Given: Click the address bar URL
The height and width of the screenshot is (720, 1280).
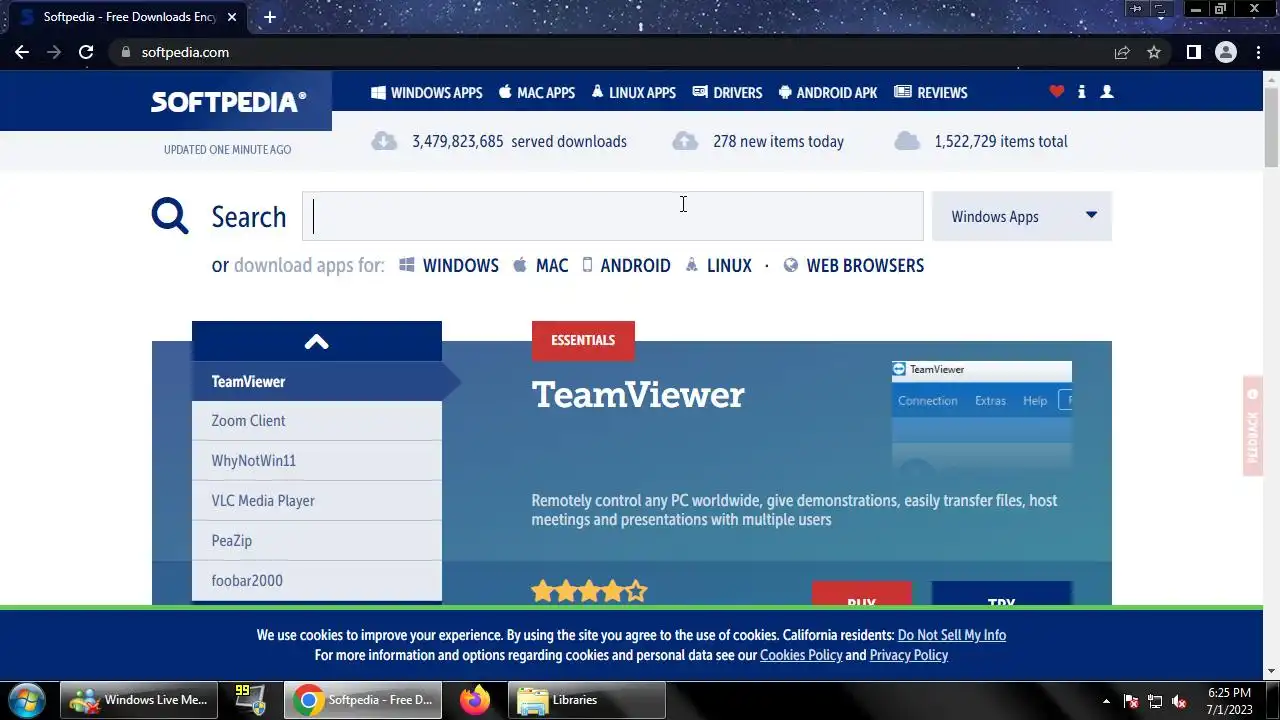Looking at the screenshot, I should pos(185,52).
